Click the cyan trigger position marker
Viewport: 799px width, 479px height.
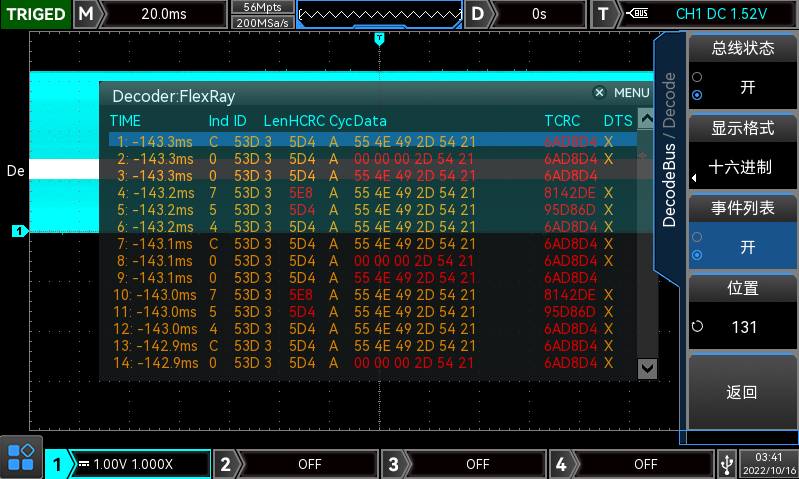pos(379,38)
